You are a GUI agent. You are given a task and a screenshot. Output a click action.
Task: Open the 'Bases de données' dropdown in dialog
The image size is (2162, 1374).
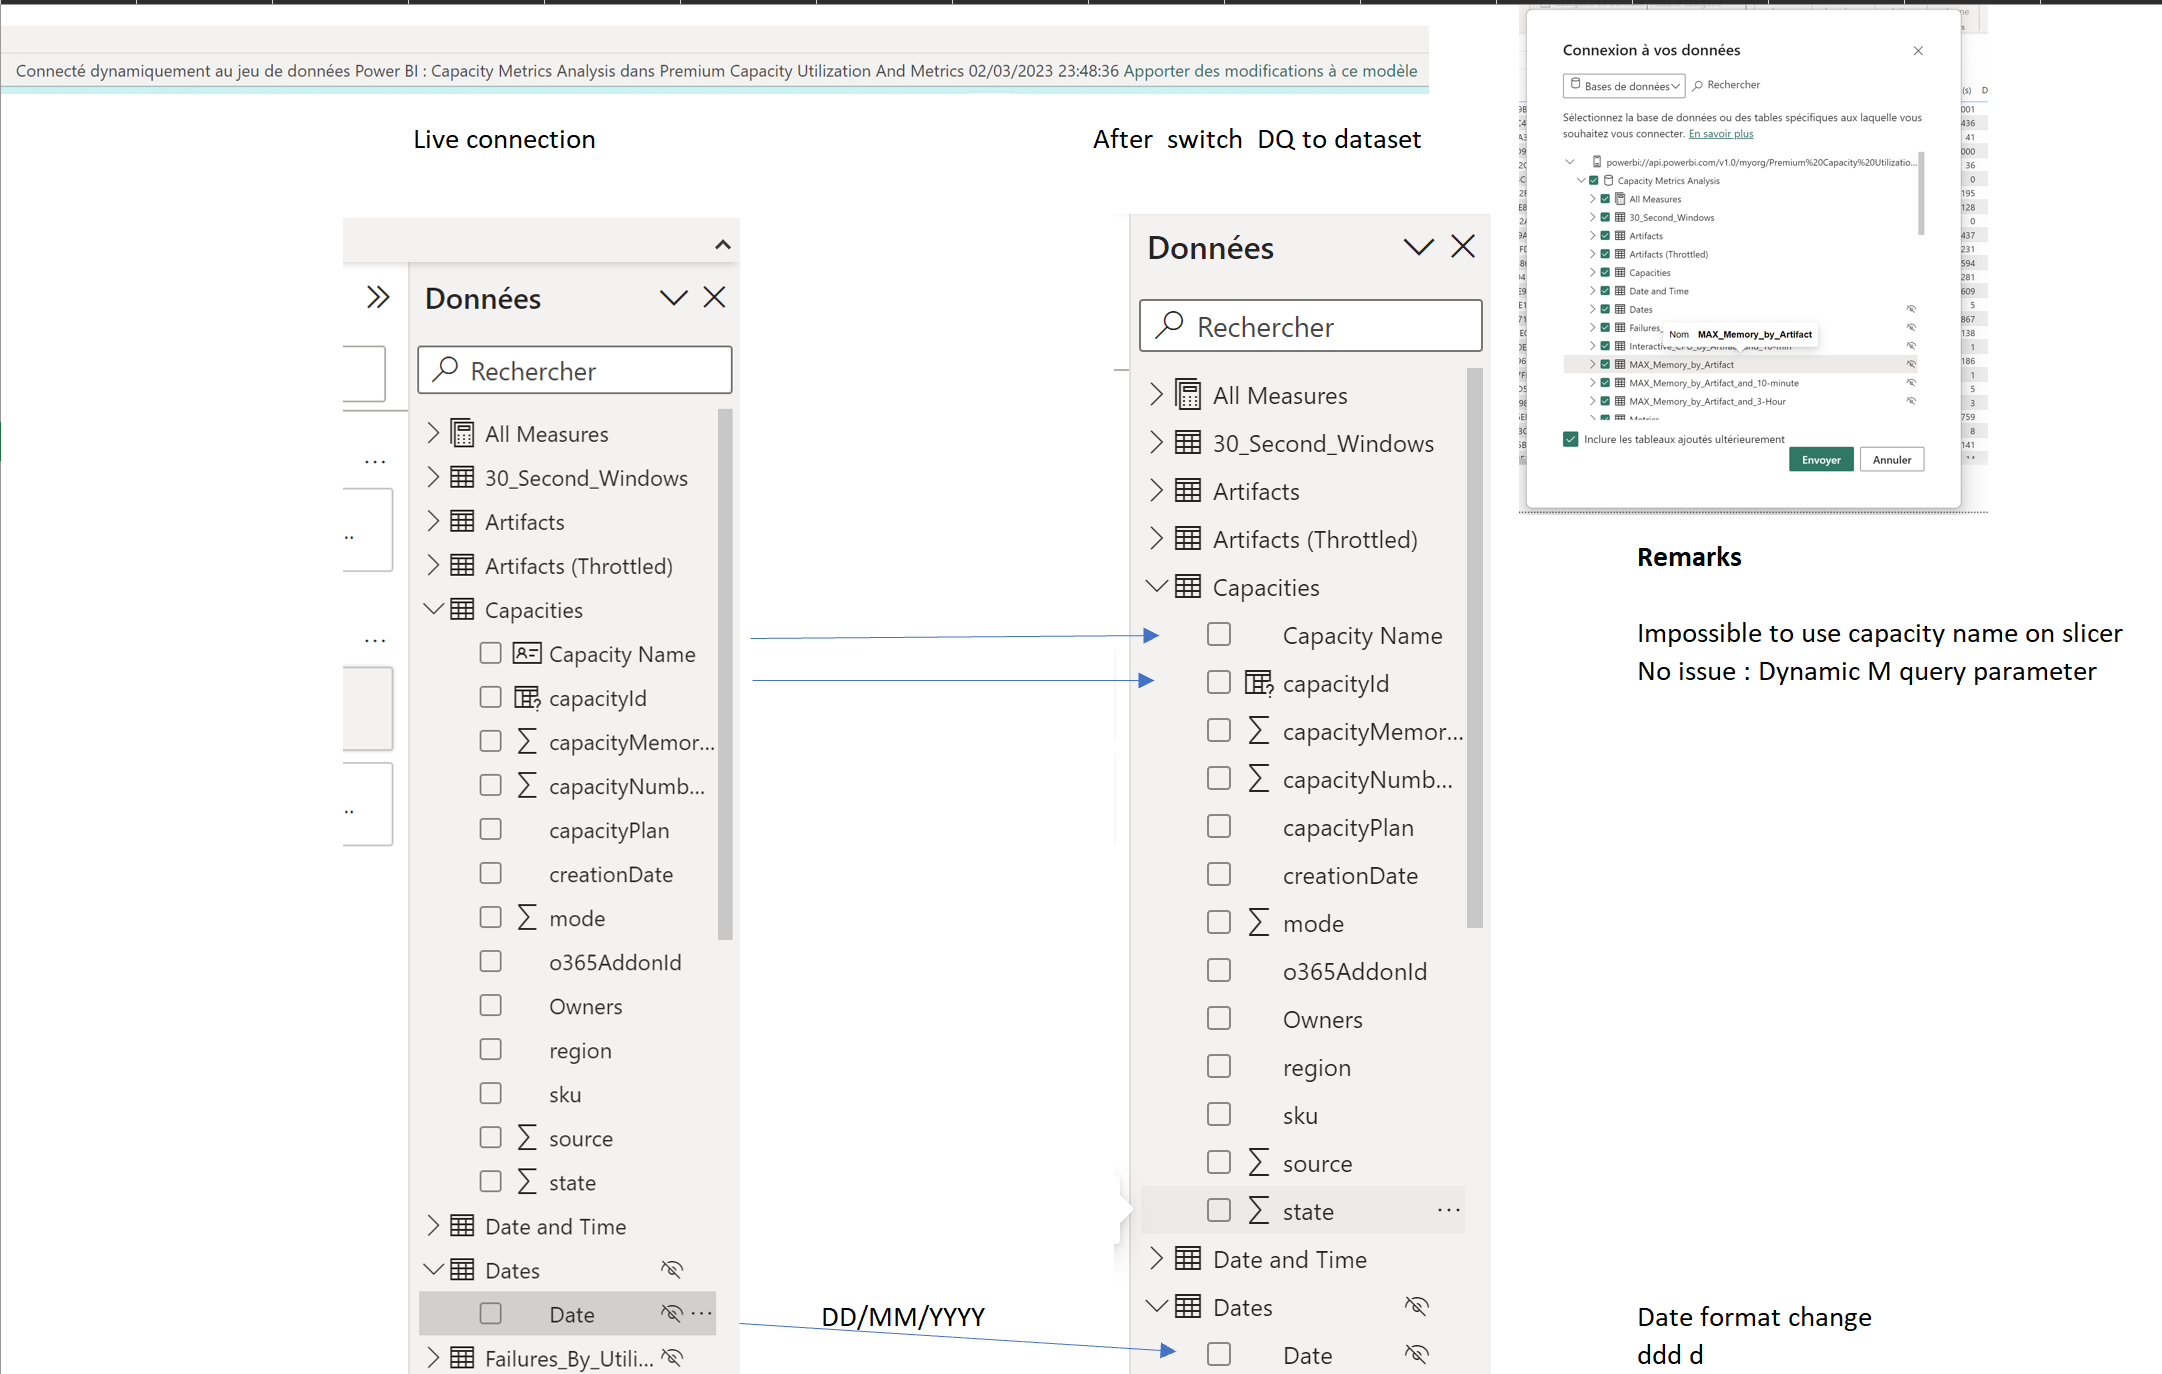1624,86
